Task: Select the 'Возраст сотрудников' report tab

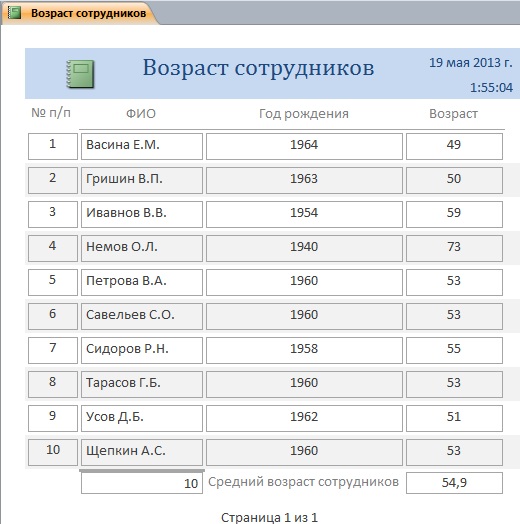Action: tap(79, 13)
